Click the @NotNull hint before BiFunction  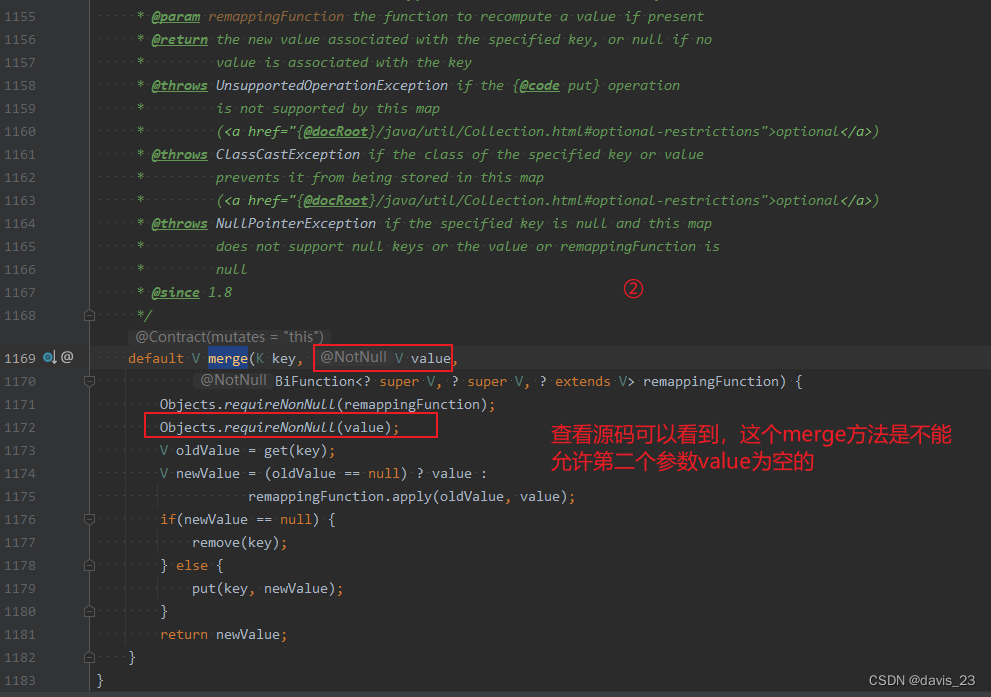tap(233, 380)
